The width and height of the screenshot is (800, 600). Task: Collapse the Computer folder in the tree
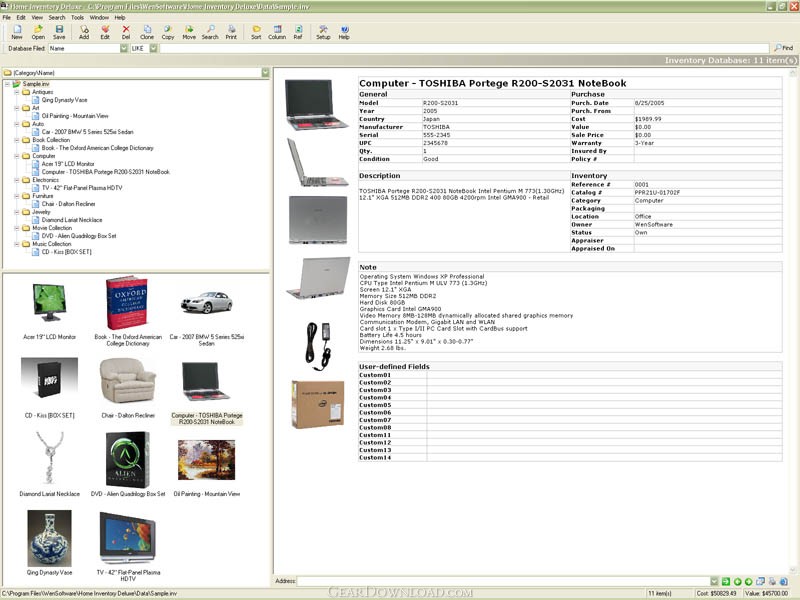17,156
